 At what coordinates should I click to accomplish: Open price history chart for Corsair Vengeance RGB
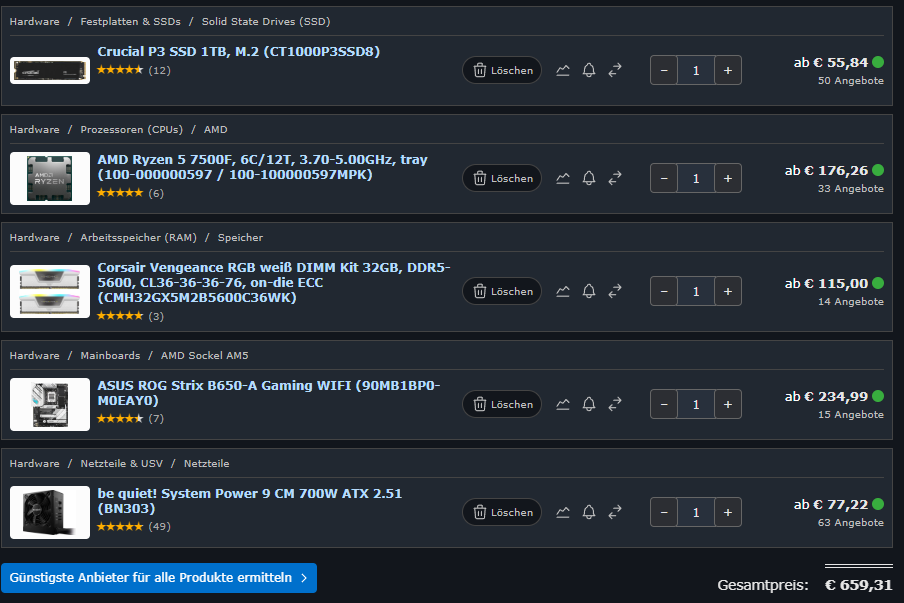point(563,291)
